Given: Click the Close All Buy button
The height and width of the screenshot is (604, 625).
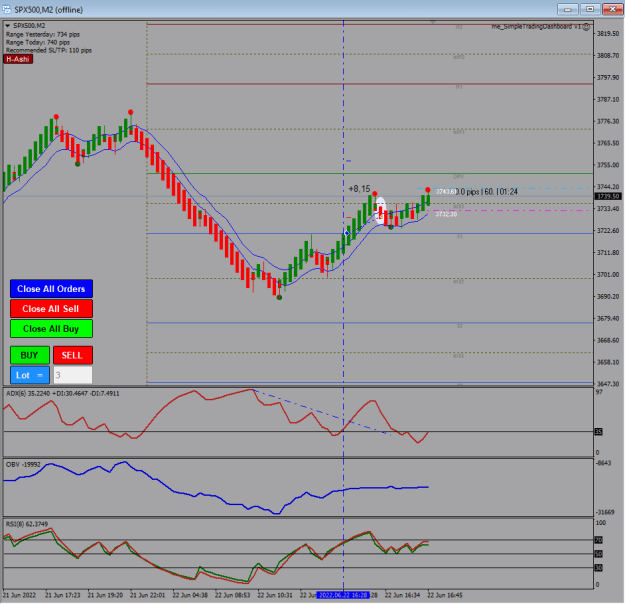Looking at the screenshot, I should coord(51,329).
